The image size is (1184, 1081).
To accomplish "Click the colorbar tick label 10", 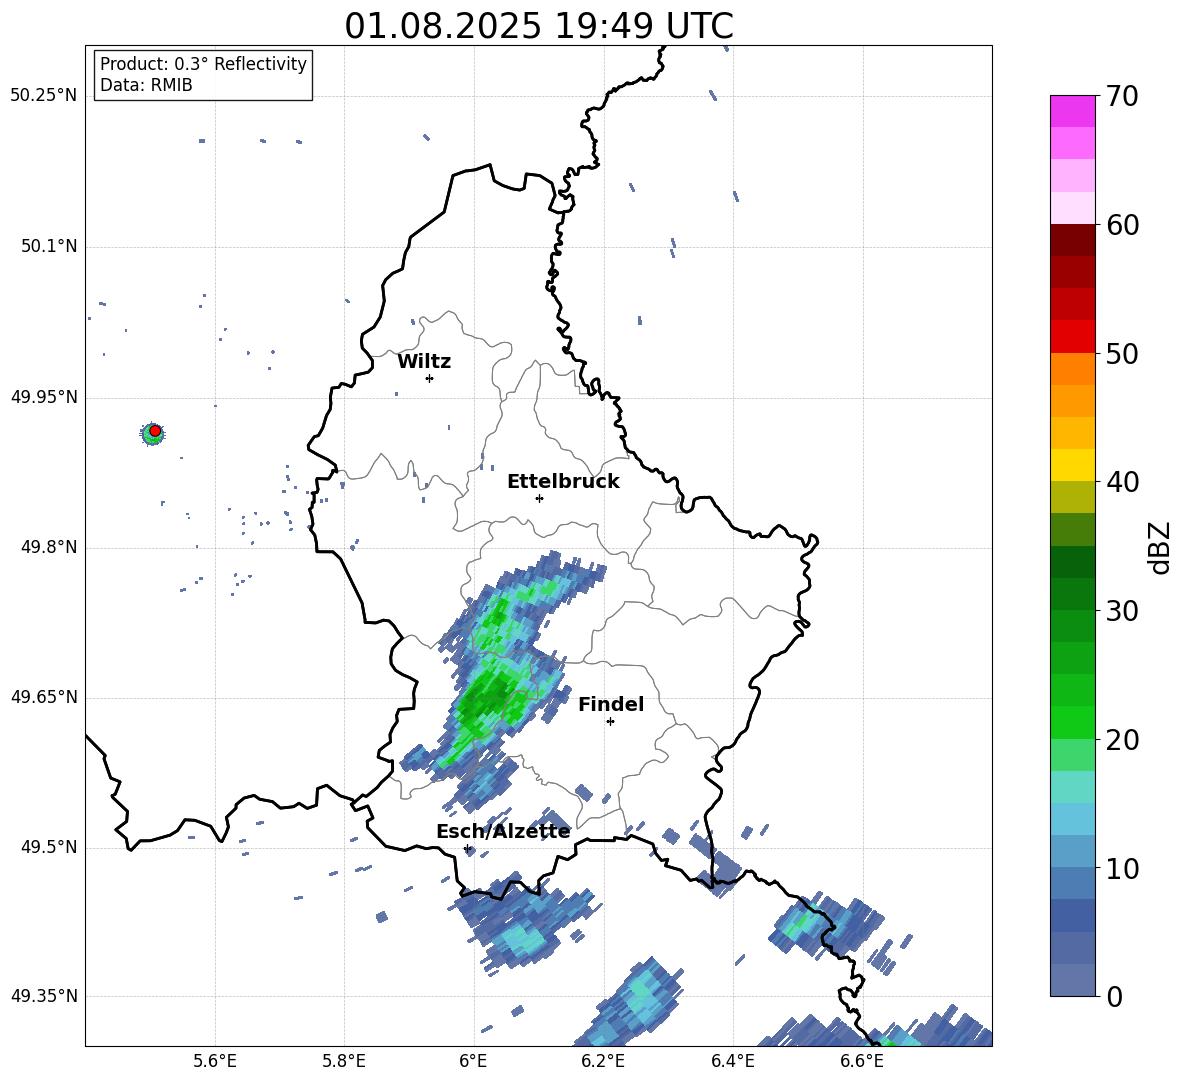I will click(1122, 868).
